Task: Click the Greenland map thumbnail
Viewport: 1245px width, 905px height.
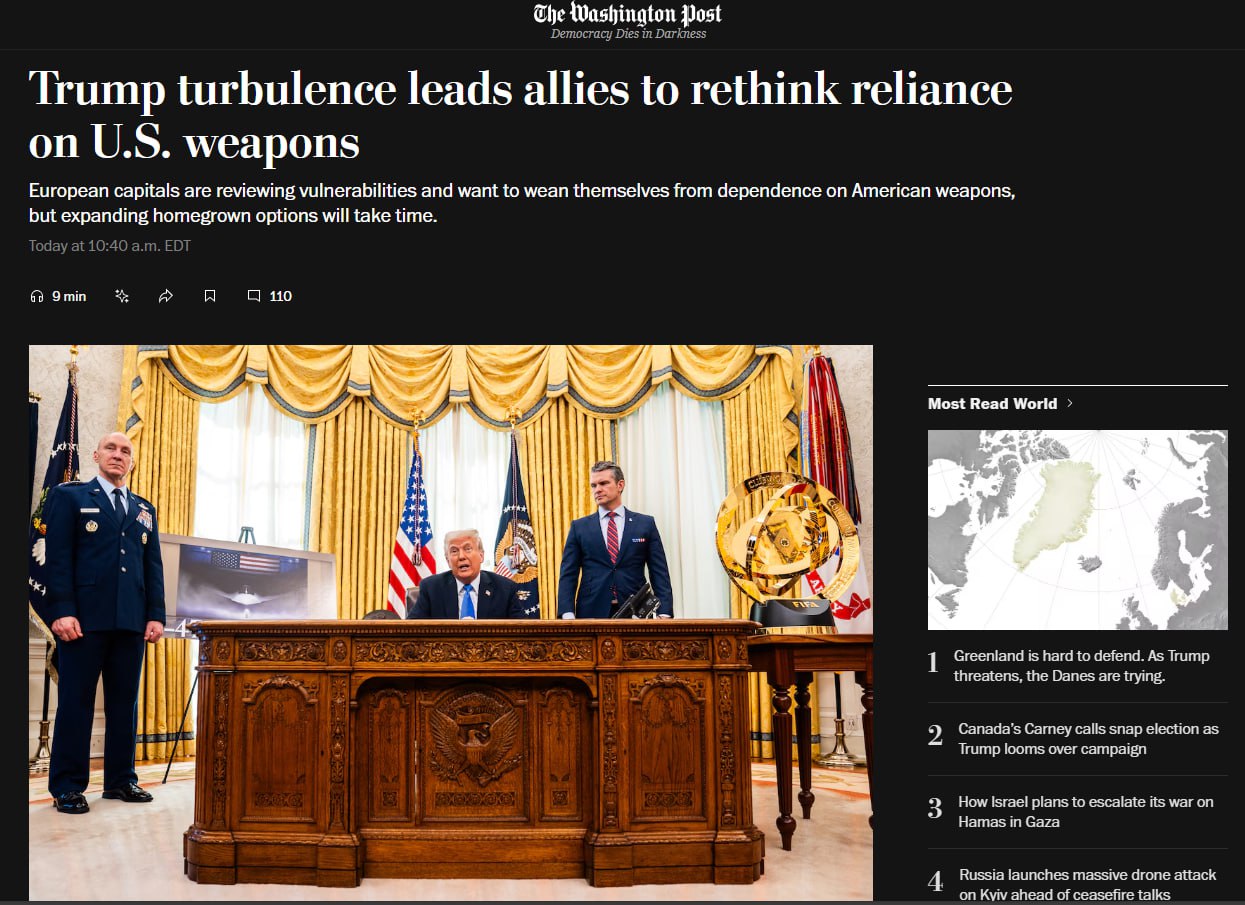Action: [1077, 530]
